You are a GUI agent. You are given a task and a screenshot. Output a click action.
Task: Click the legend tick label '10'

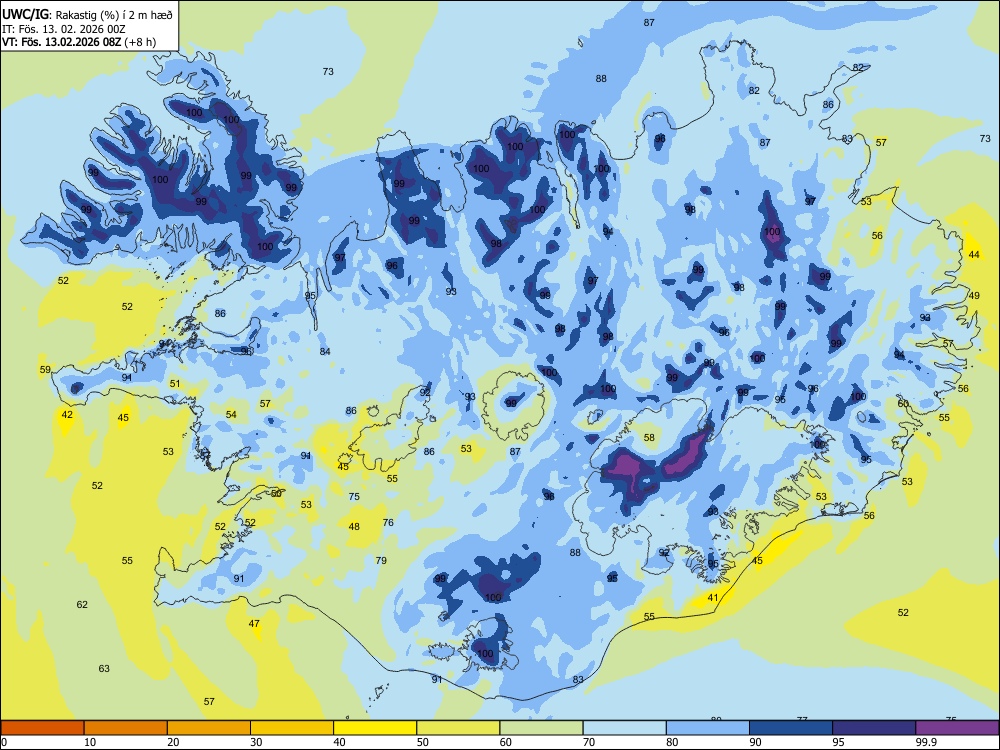tap(90, 742)
